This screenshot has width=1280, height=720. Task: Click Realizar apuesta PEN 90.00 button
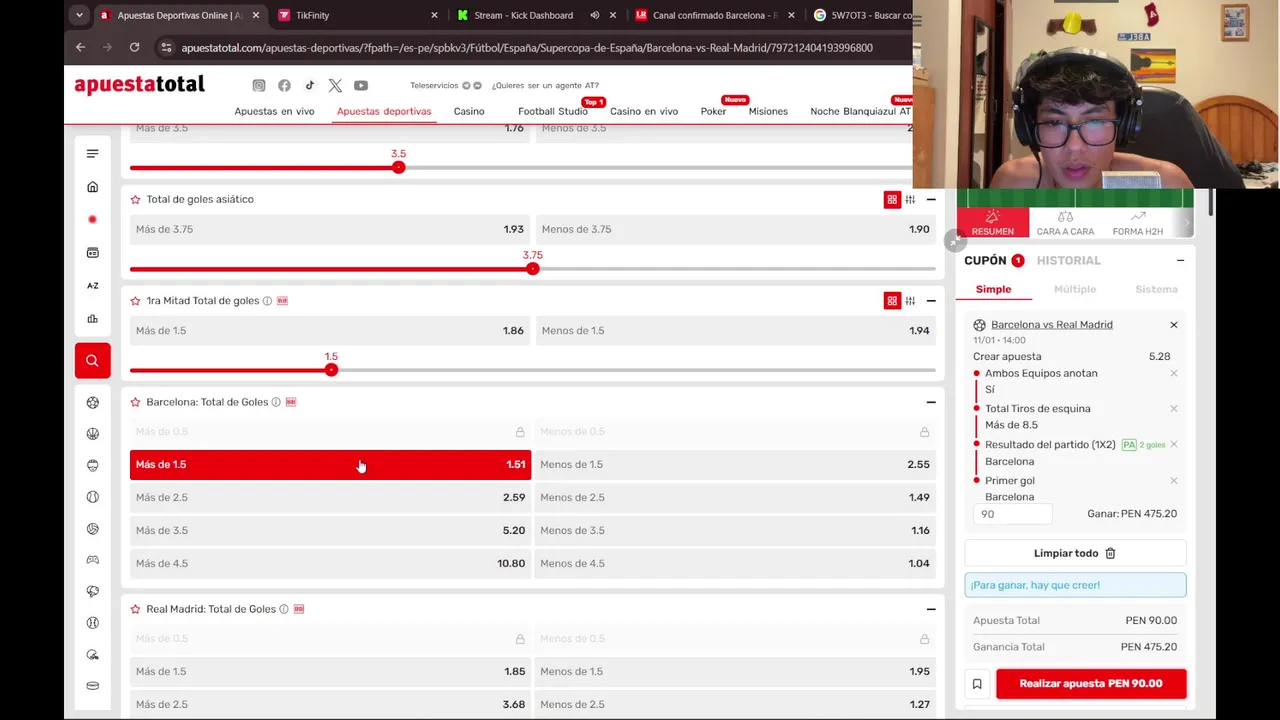point(1091,684)
